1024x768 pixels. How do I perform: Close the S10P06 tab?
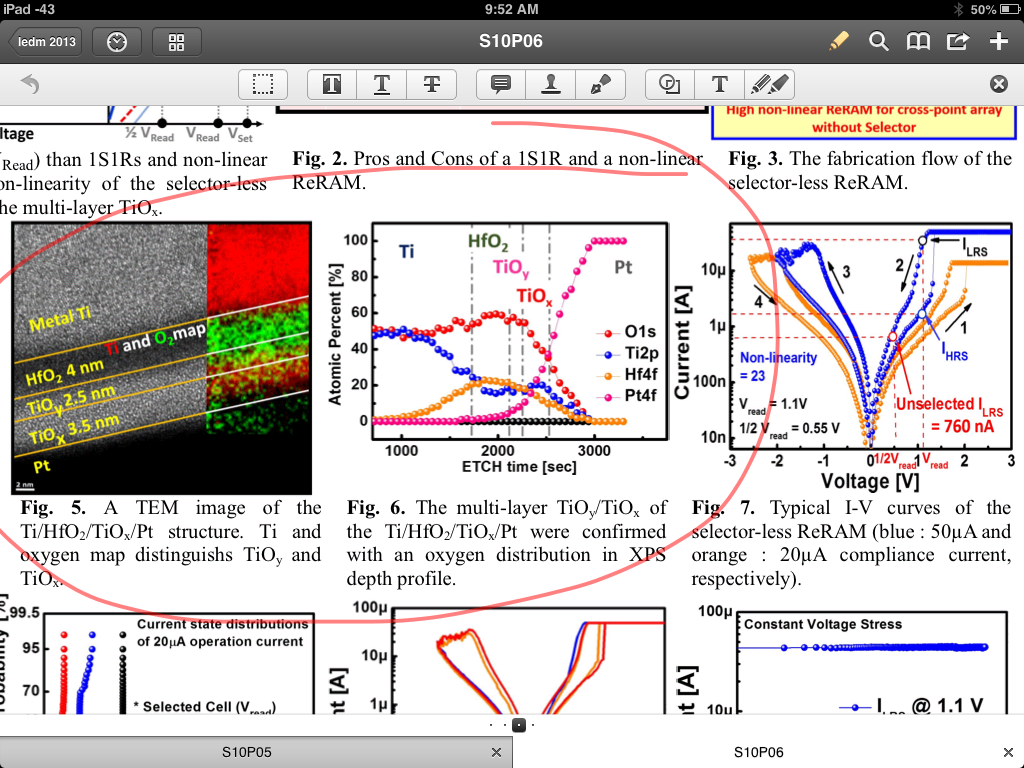point(1007,752)
